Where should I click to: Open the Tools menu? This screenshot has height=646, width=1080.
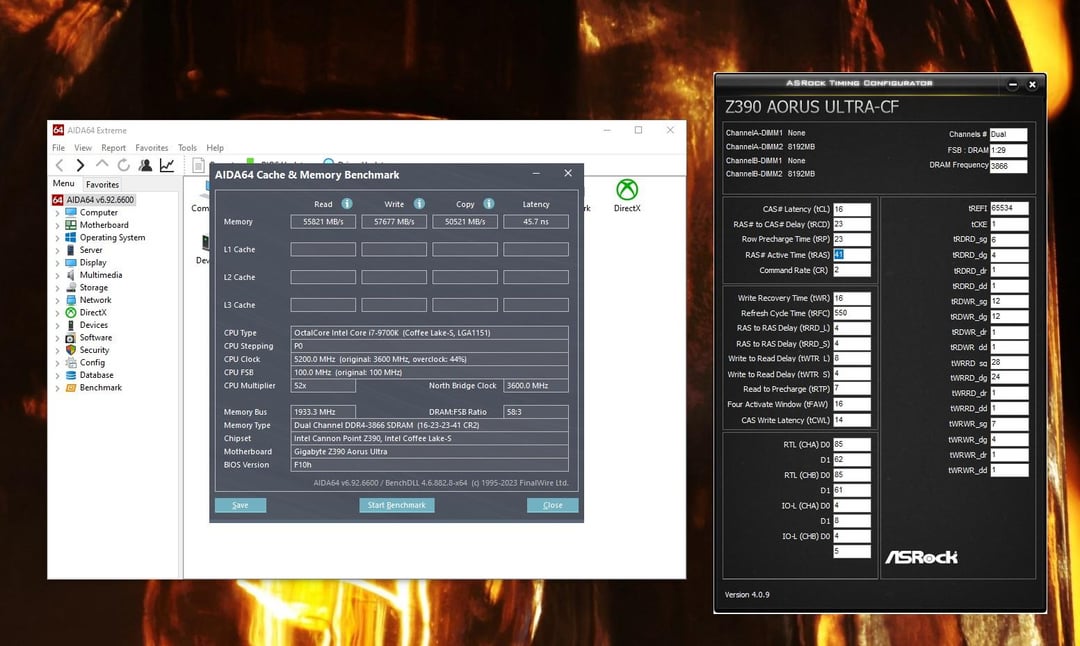[x=187, y=147]
